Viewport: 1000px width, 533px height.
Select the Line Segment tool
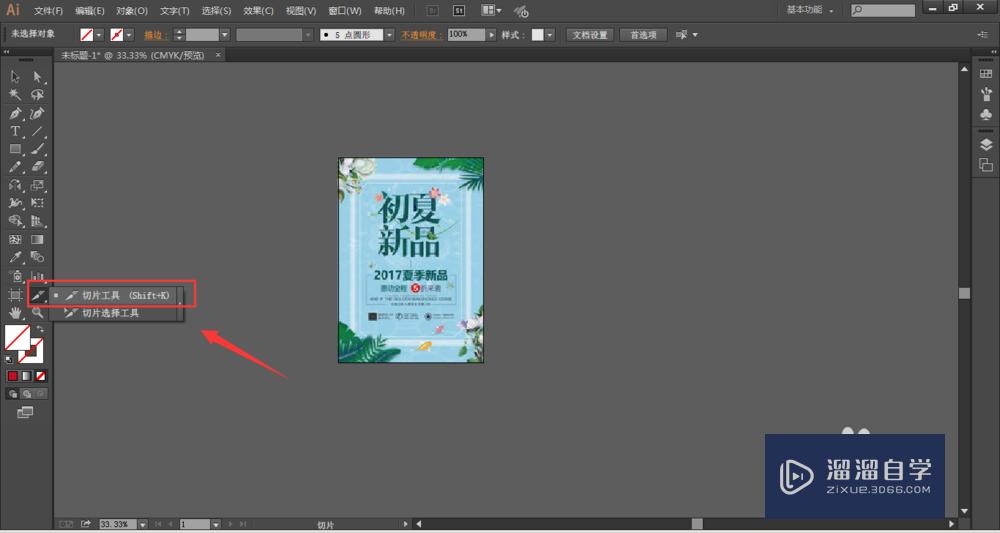tap(37, 131)
